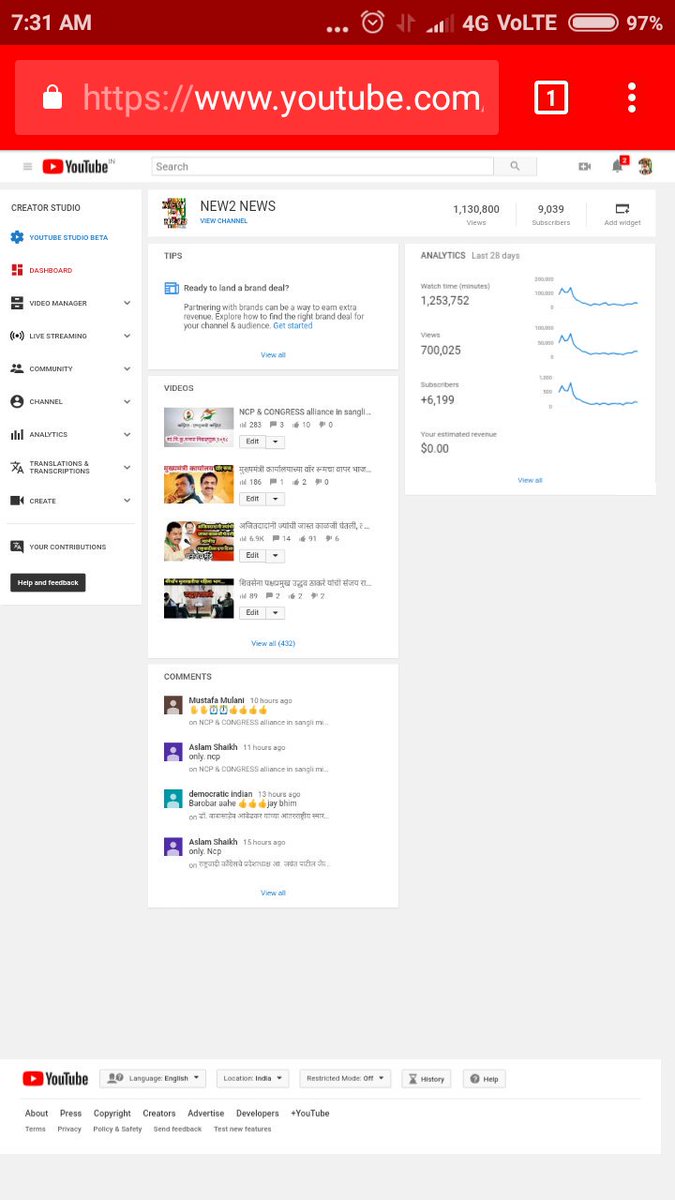
Task: Tap the HTTPS padlock icon
Action: 52,97
